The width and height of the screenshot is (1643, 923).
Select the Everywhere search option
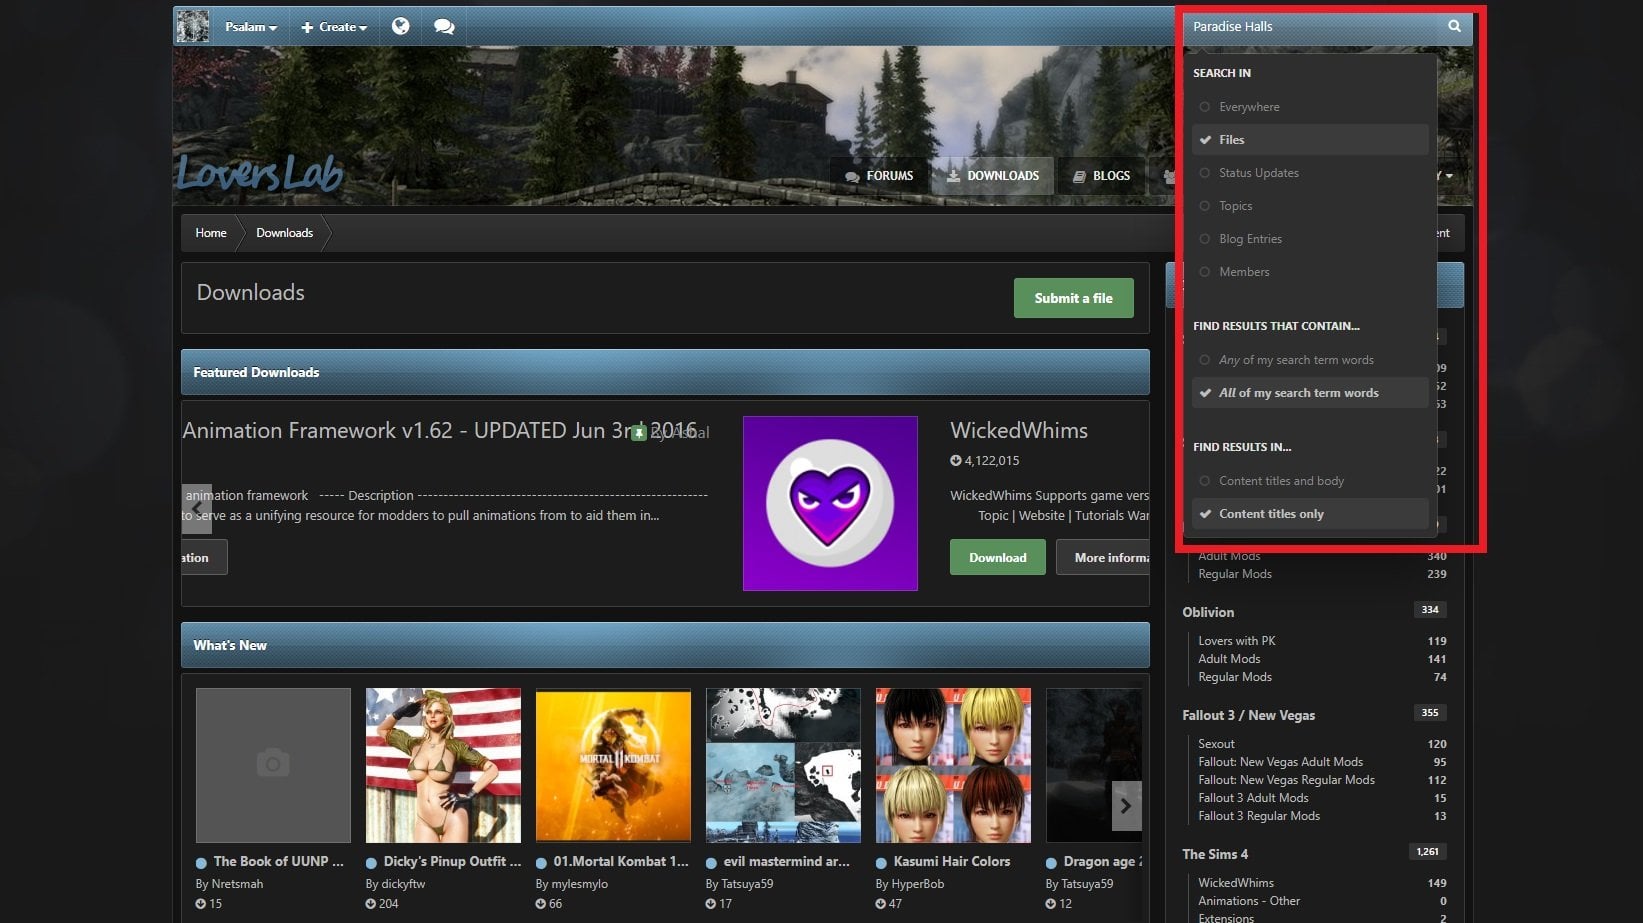tap(1309, 107)
